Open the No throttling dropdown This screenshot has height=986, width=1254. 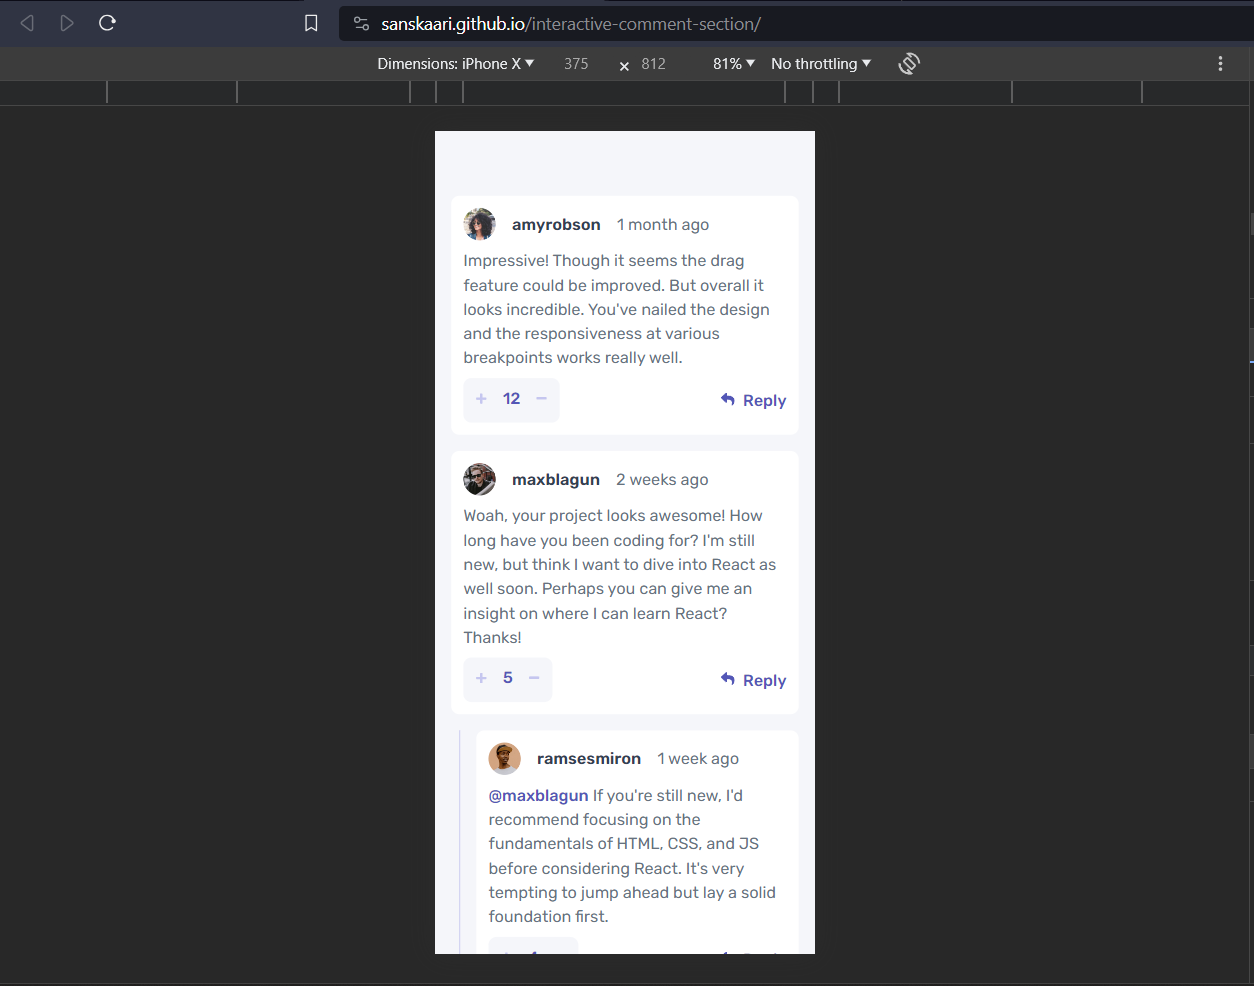click(x=821, y=63)
